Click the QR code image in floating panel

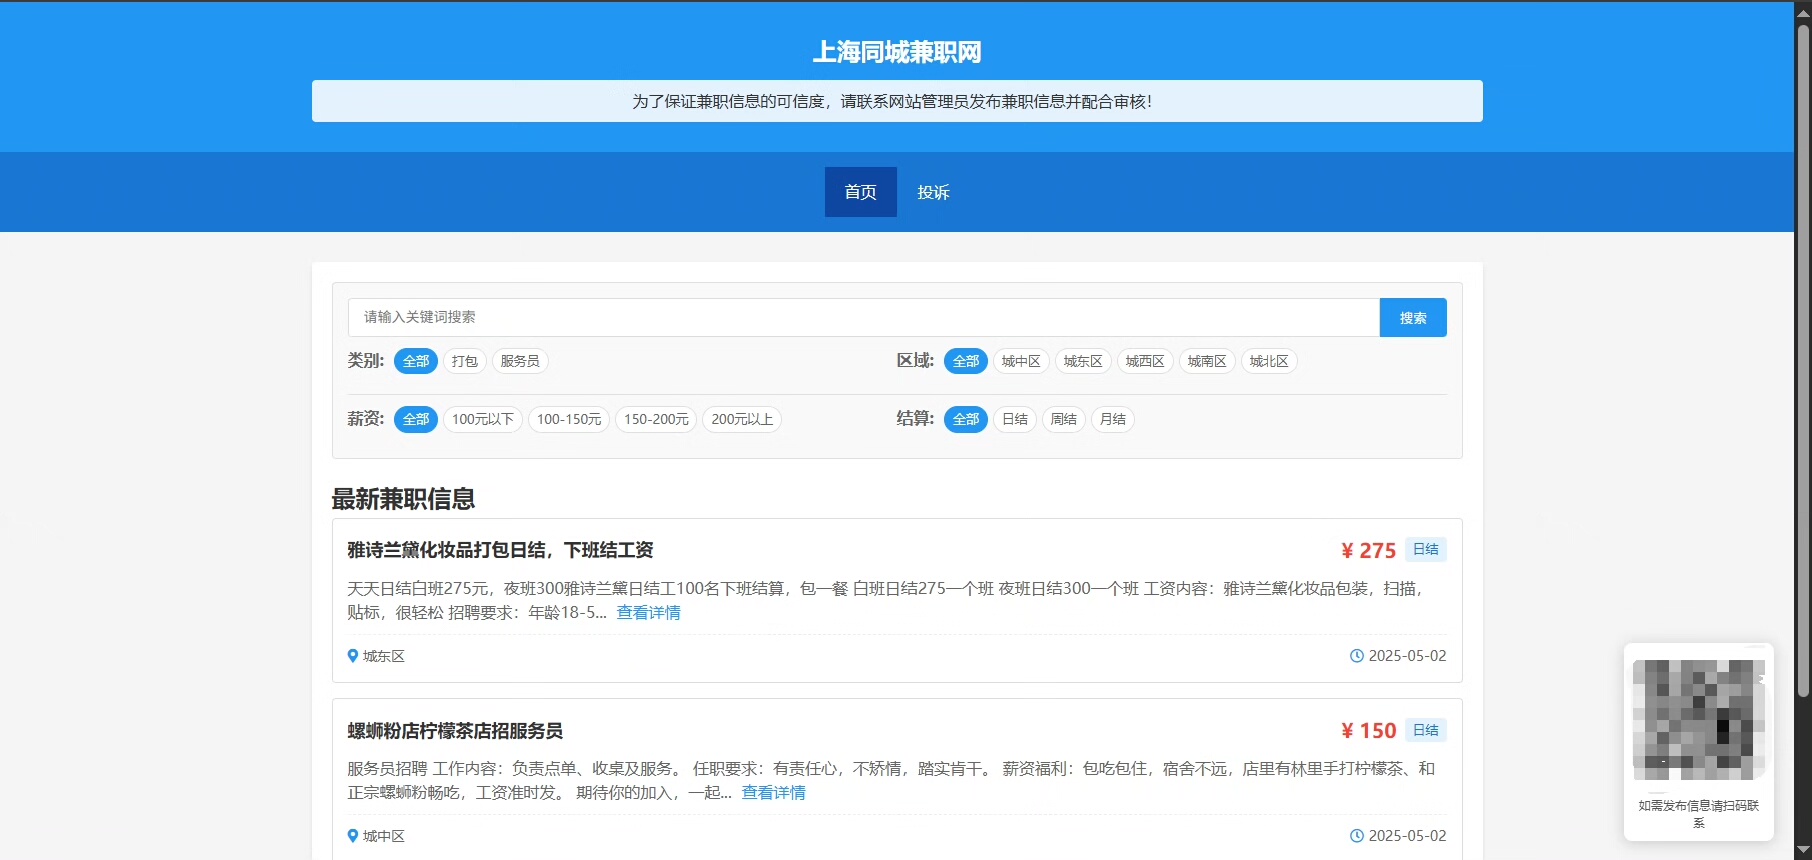(1698, 719)
